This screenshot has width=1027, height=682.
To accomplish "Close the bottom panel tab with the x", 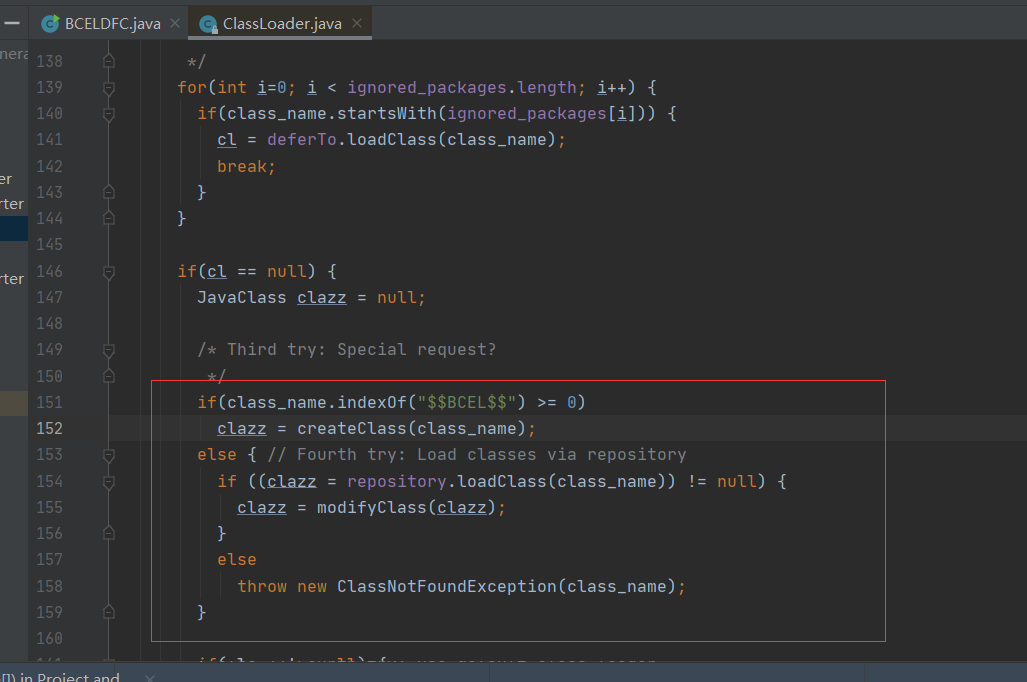I will click(150, 677).
